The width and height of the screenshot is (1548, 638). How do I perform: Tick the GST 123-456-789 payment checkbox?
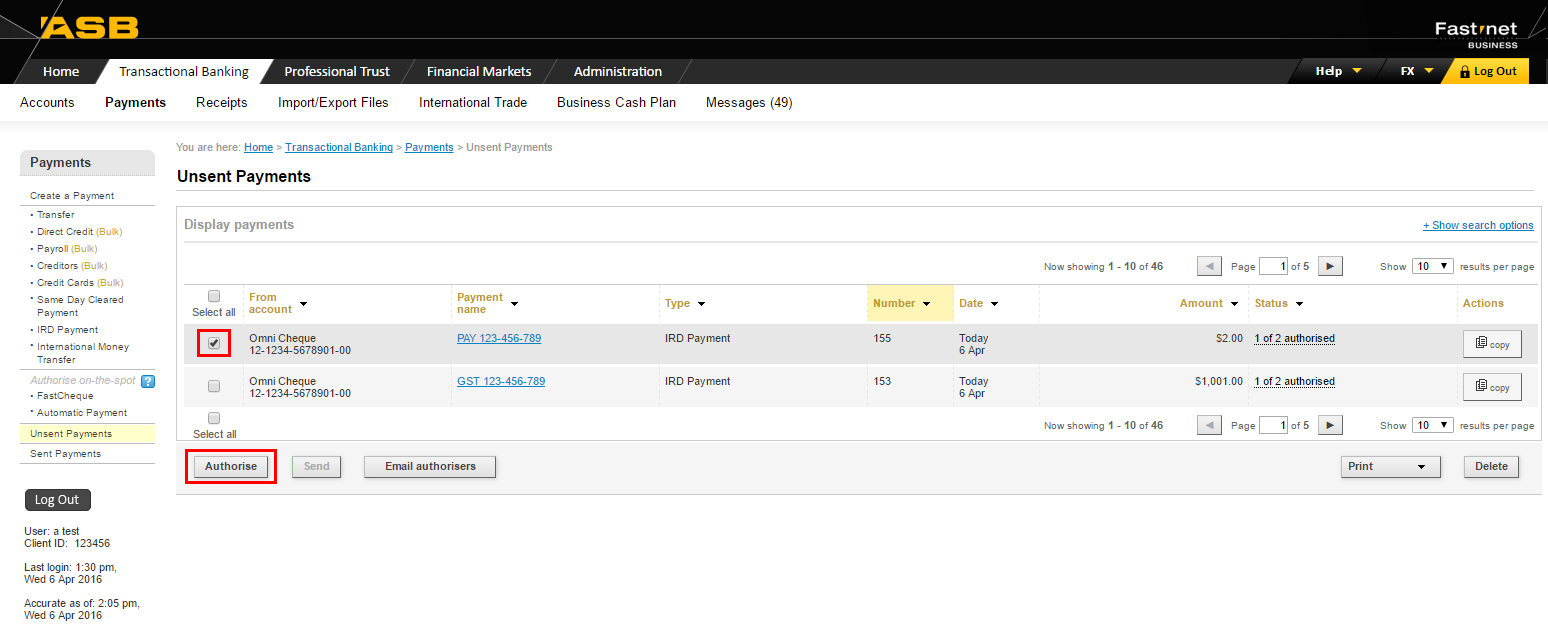[214, 386]
